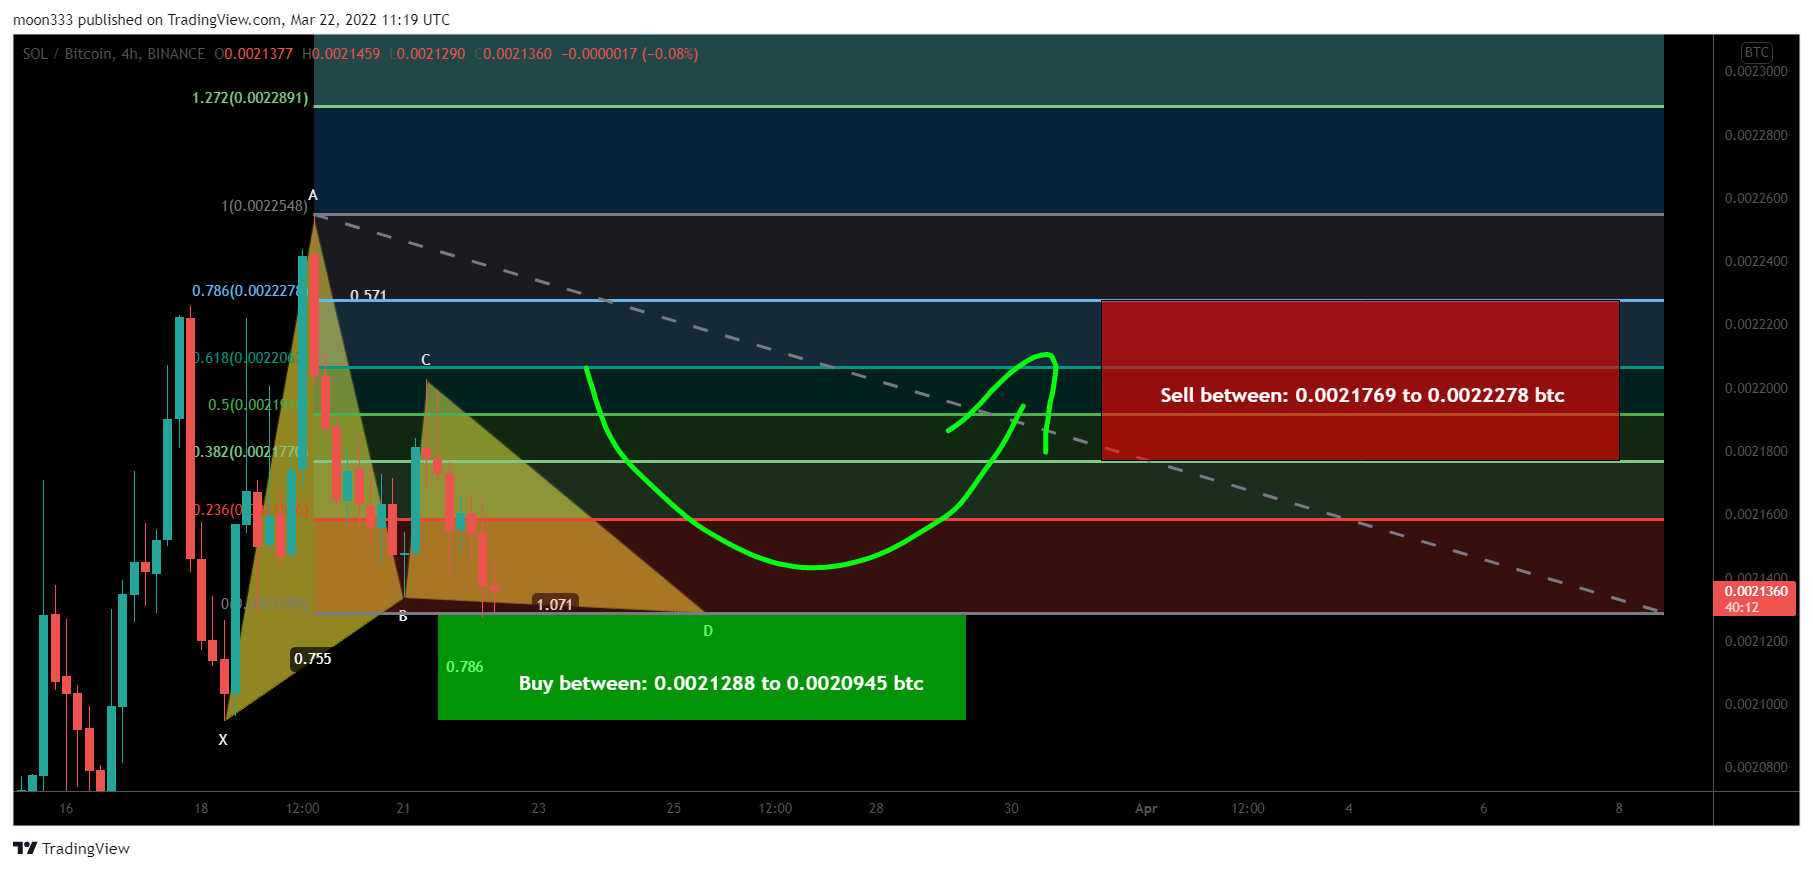Click the 0.382 Fibonacci level label

pos(247,452)
